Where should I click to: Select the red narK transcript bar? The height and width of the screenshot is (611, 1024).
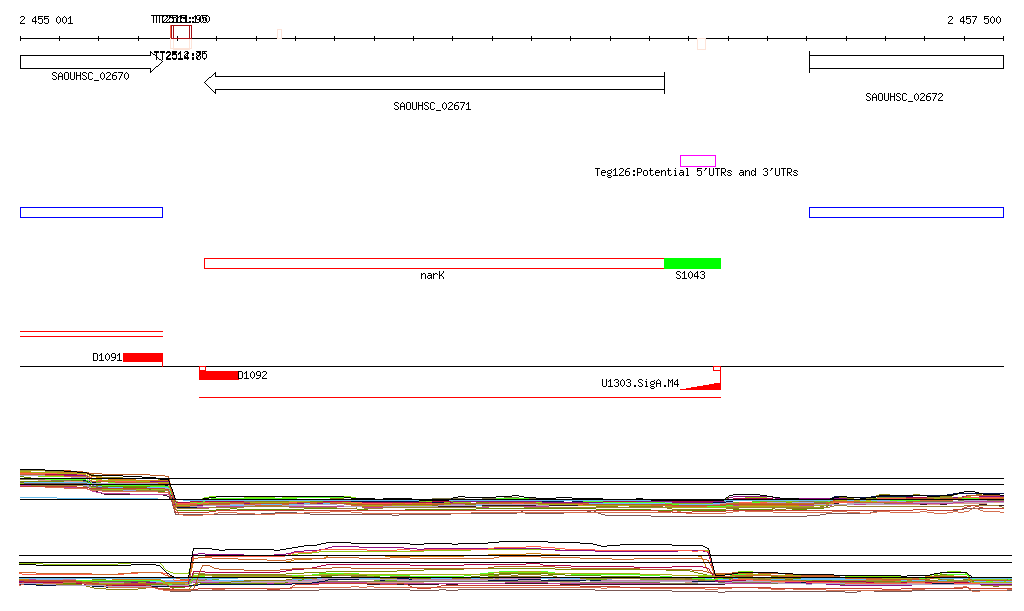(x=433, y=263)
